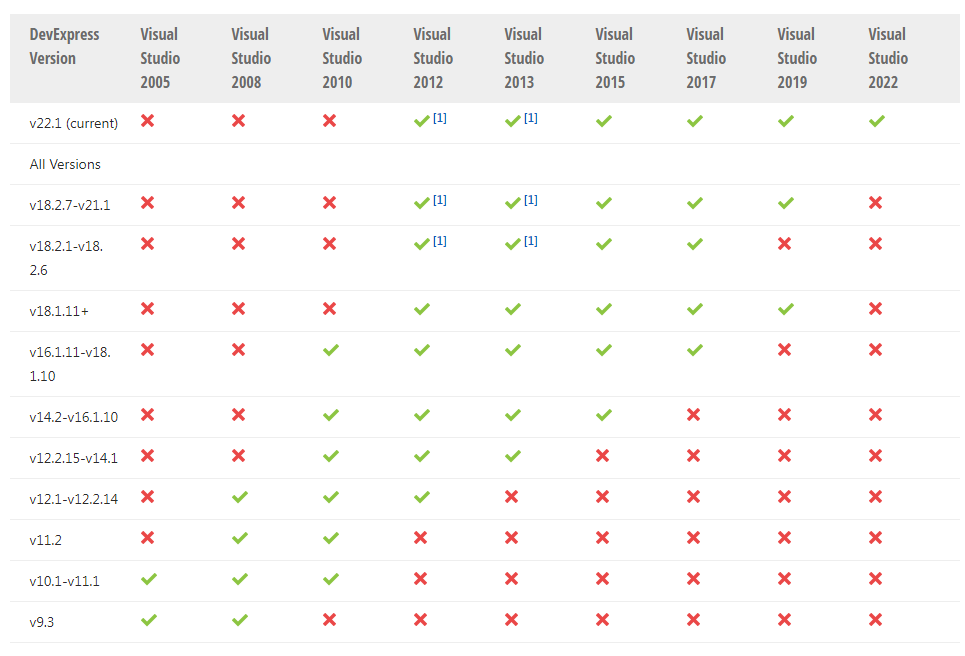Image resolution: width=965 pixels, height=656 pixels.
Task: Click the red X for v18.2.7-v21.1 under Visual Studio 2022
Action: [876, 203]
